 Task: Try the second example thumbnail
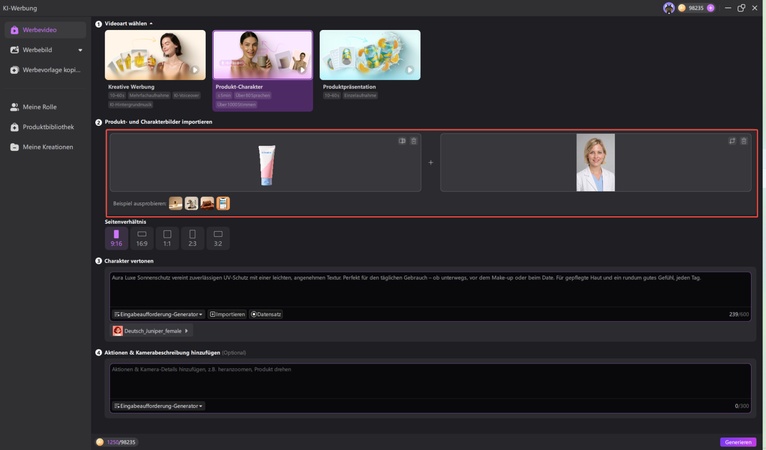(x=192, y=203)
